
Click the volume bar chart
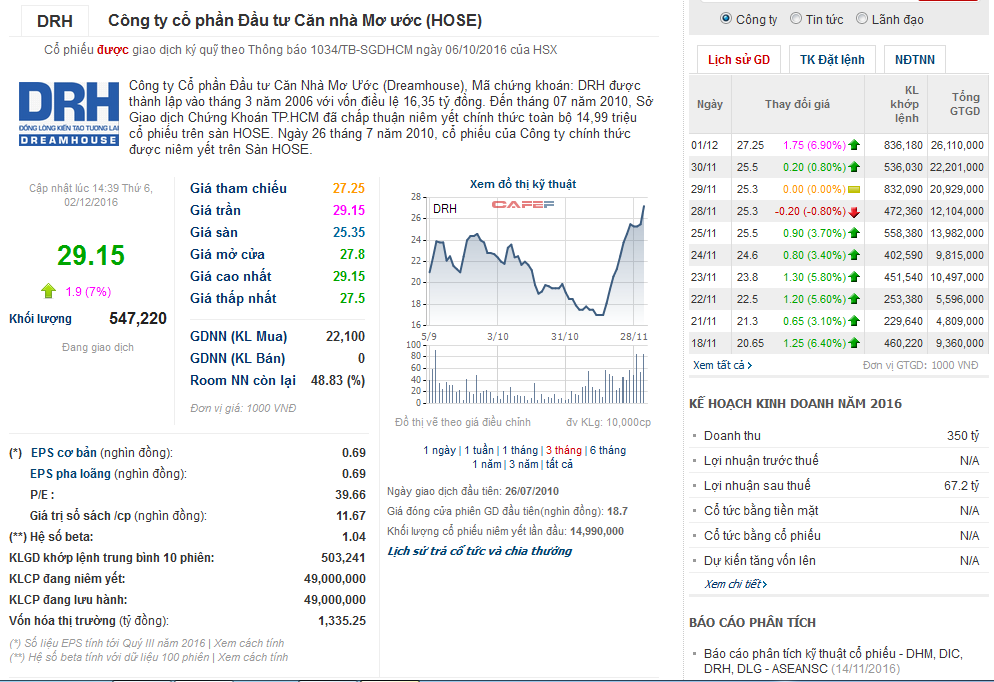(536, 374)
